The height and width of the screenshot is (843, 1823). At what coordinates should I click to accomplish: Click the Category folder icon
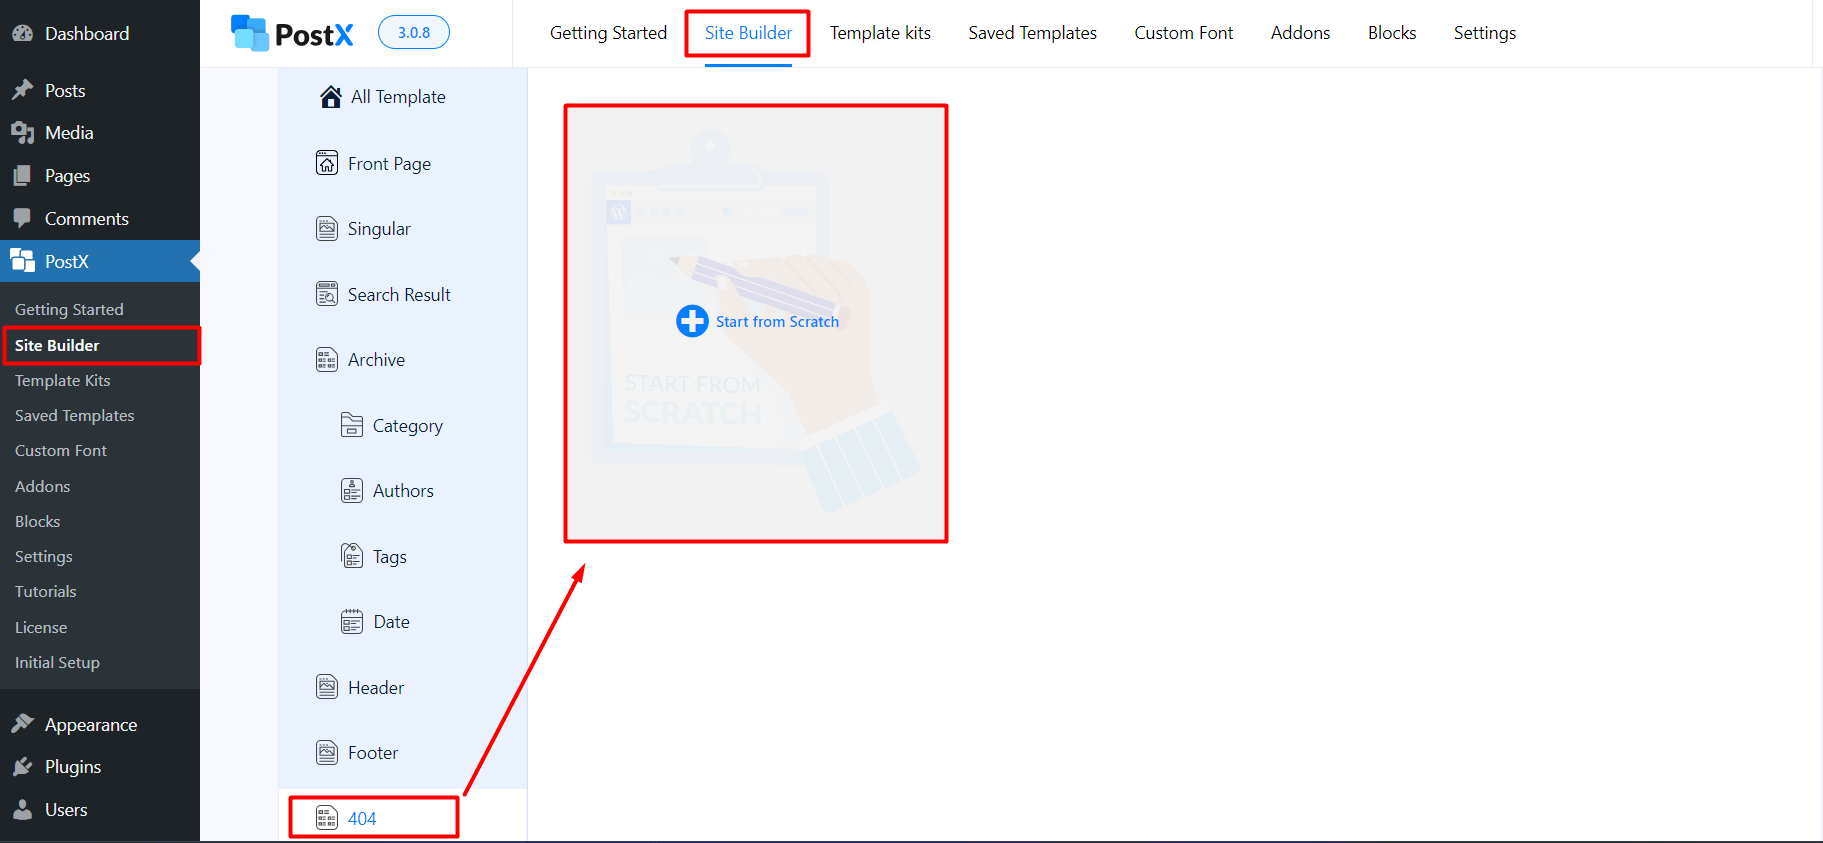tap(352, 425)
